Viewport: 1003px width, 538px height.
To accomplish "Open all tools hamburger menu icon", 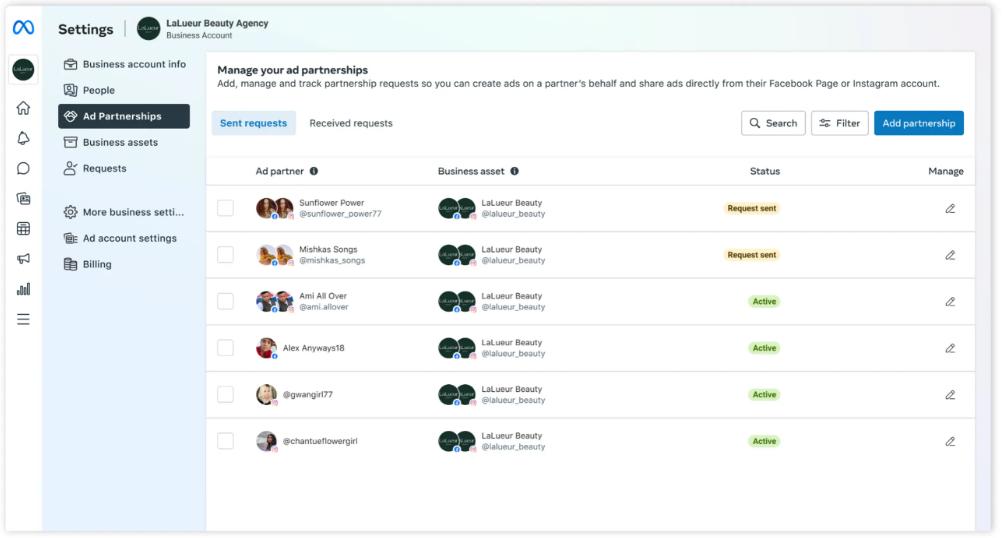I will pyautogui.click(x=23, y=319).
